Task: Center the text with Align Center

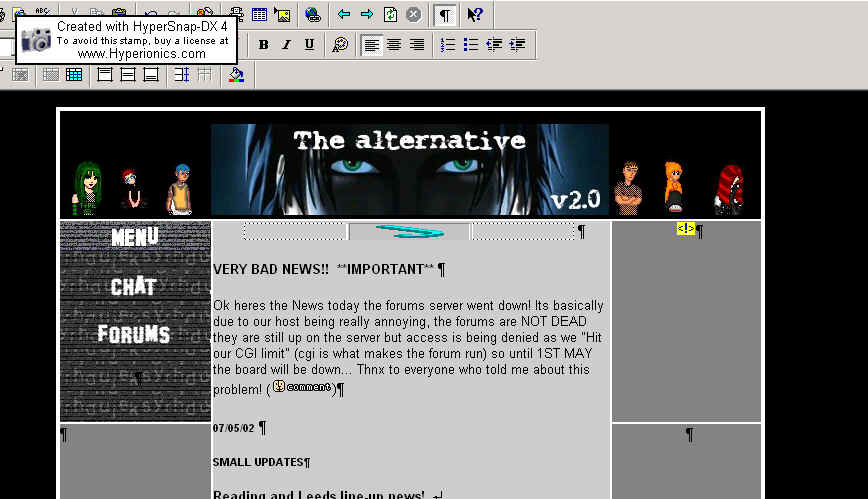Action: click(x=394, y=44)
